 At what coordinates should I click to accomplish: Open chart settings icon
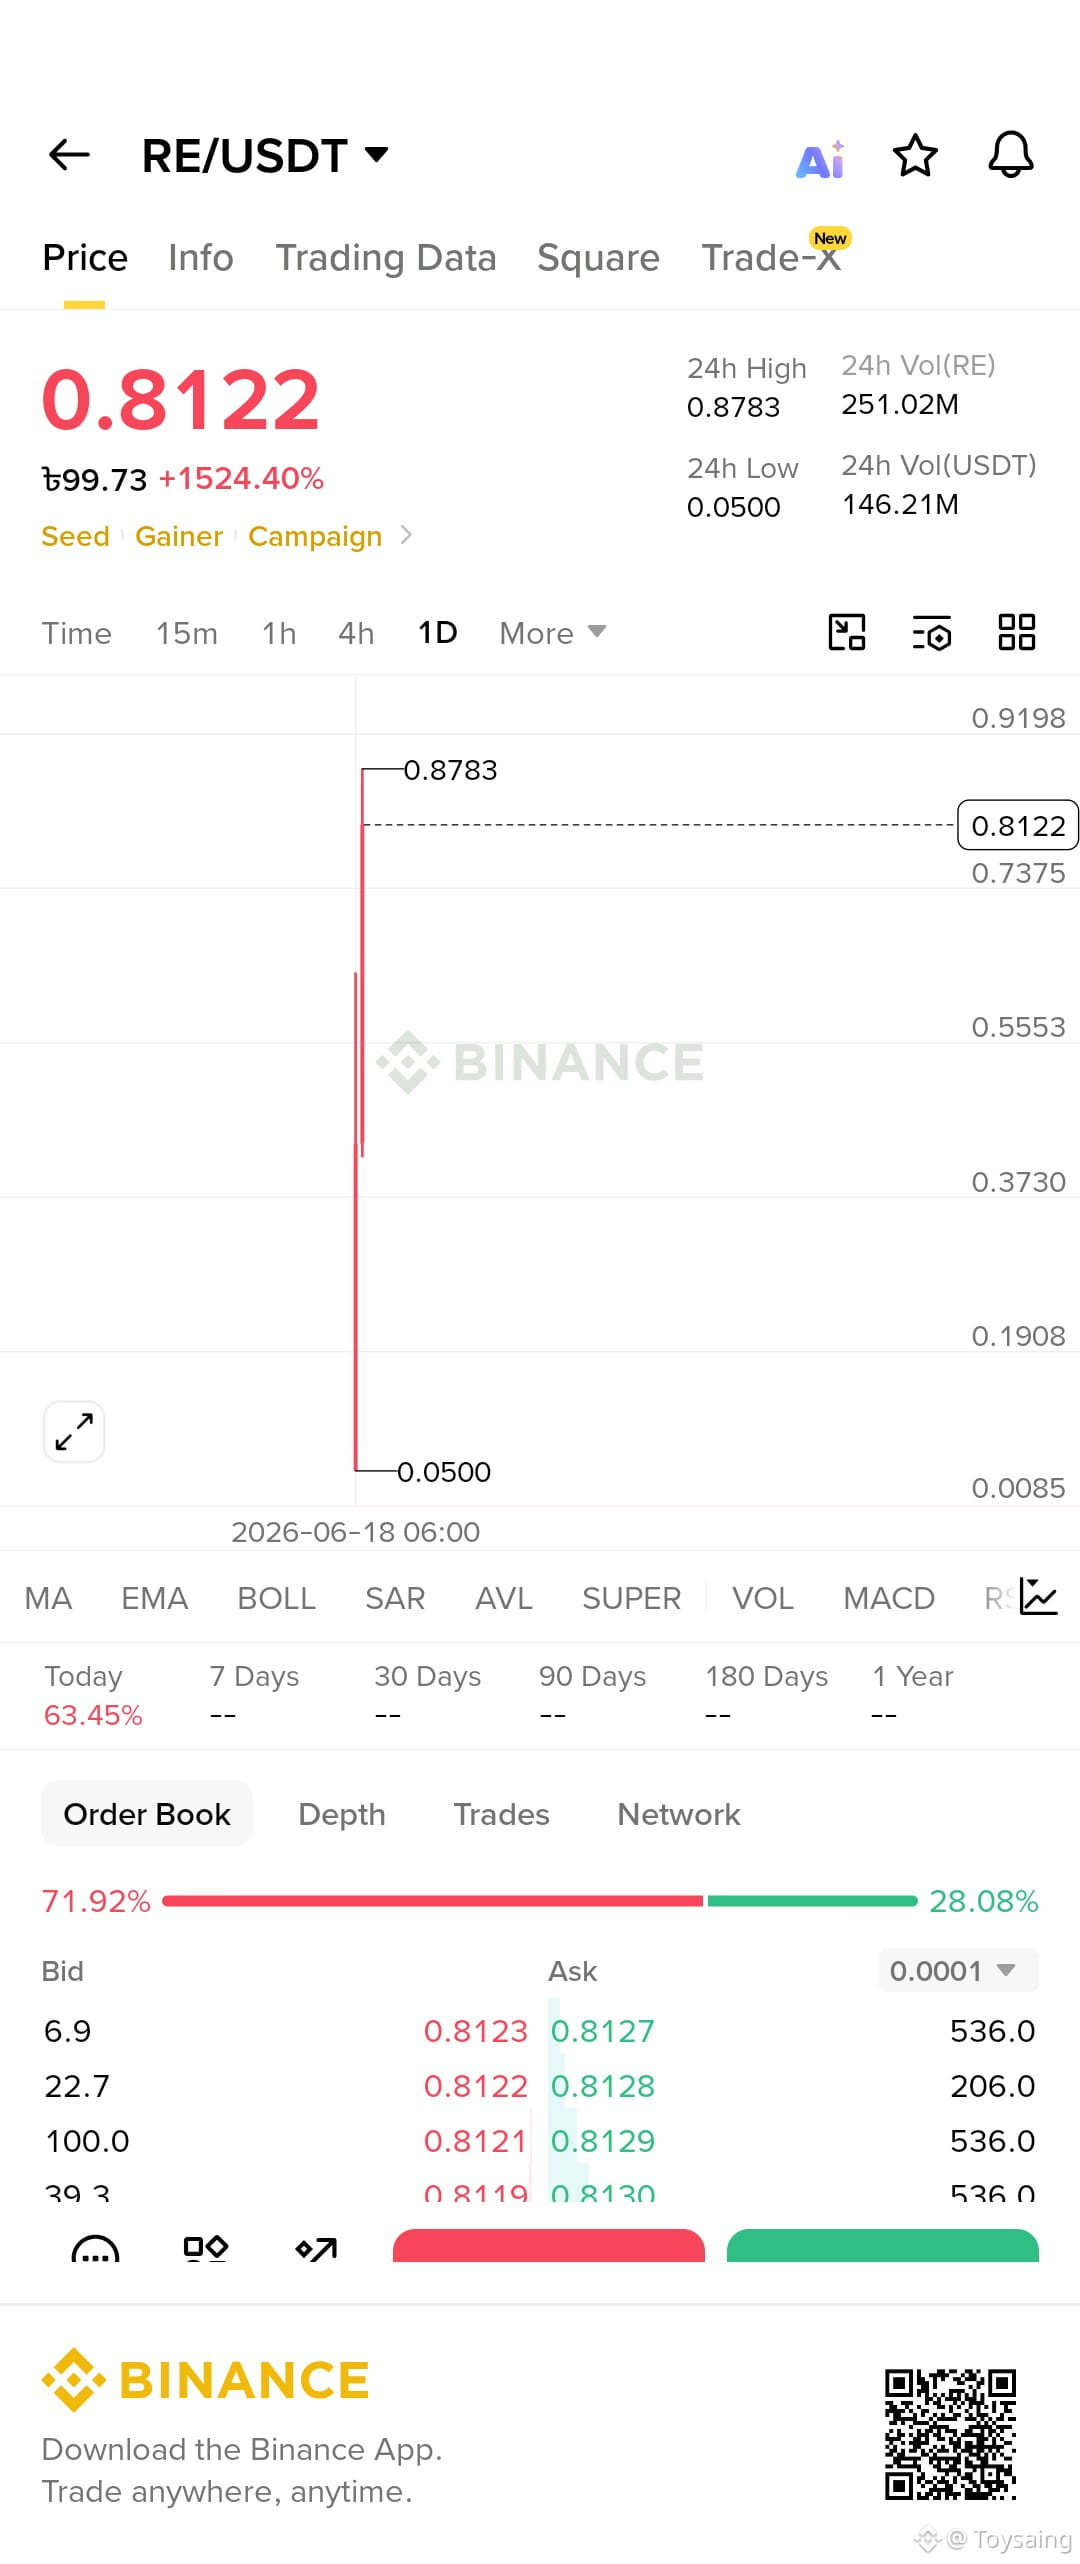pos(932,633)
